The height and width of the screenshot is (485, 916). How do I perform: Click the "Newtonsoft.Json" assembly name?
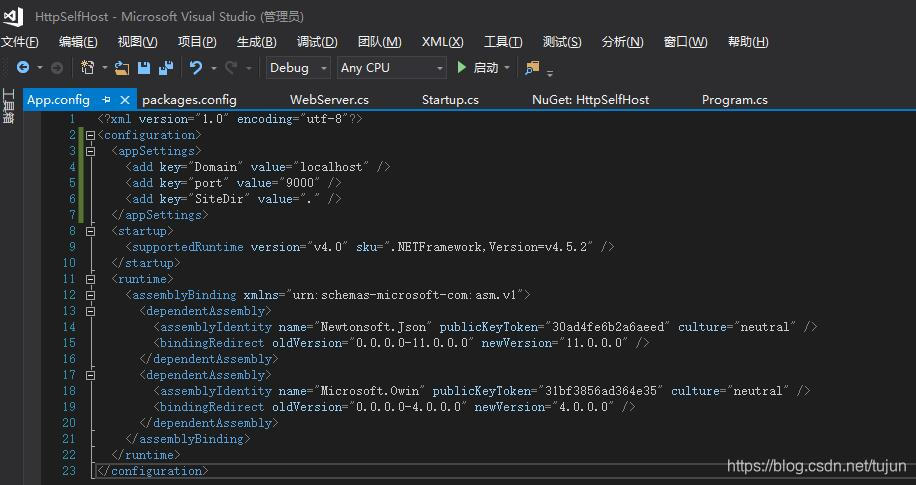click(373, 327)
